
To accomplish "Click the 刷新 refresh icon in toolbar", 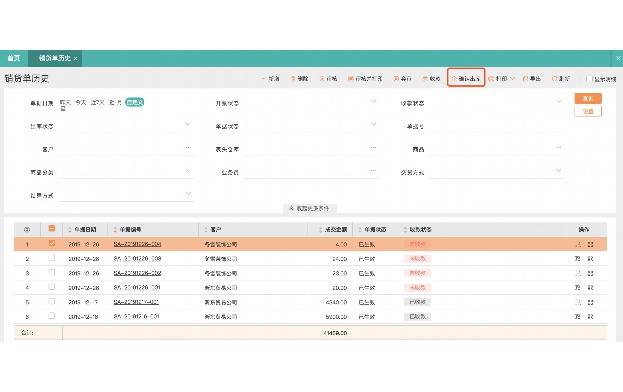I will click(554, 79).
